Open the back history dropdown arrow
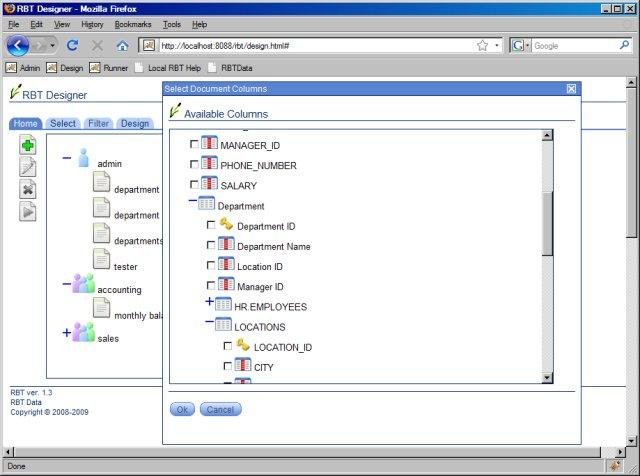Viewport: 640px width, 476px height. point(52,45)
